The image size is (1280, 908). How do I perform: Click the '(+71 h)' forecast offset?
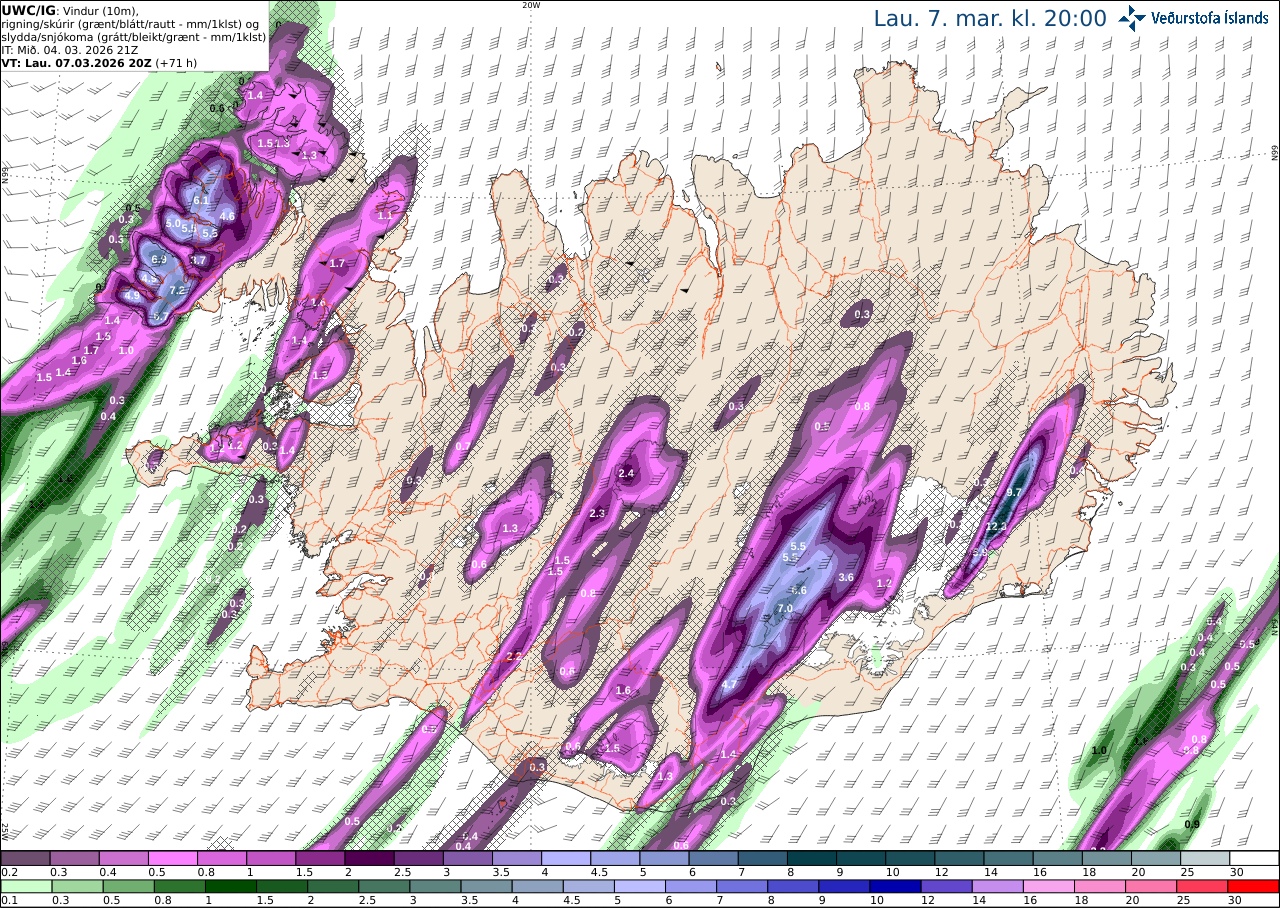[x=176, y=62]
